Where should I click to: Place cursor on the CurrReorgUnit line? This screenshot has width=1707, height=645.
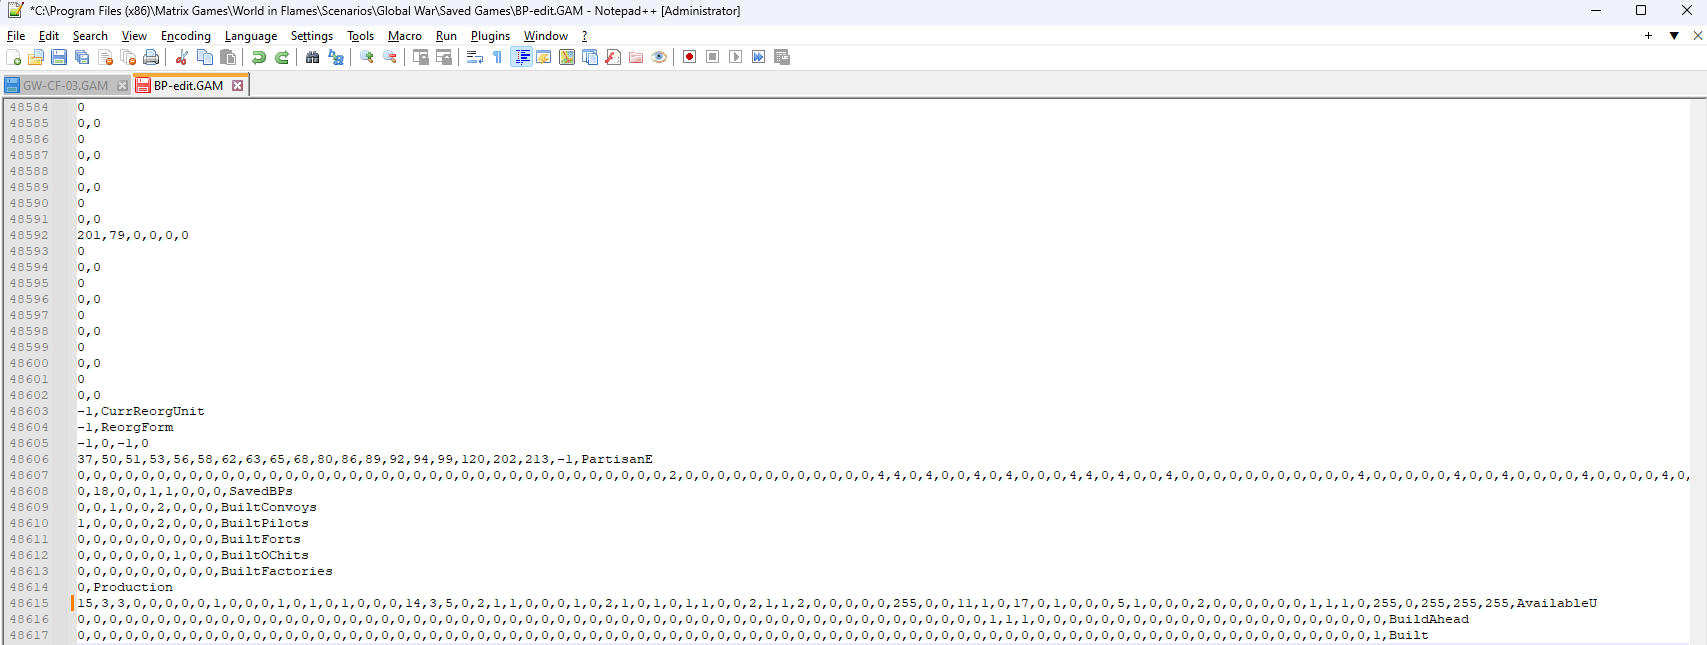141,411
